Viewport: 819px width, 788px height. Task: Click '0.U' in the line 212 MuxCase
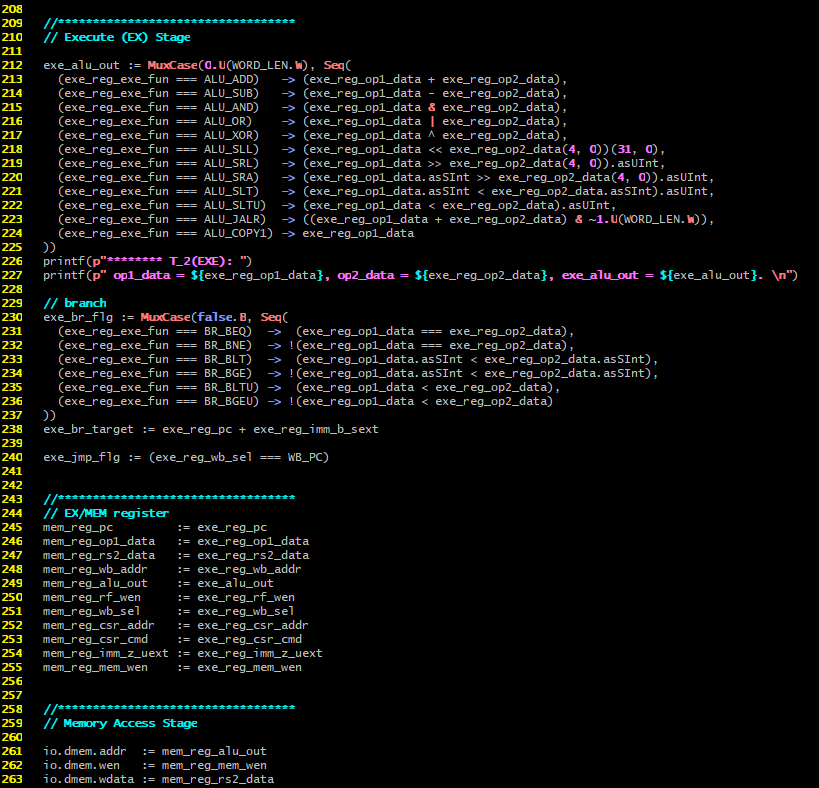coord(215,65)
